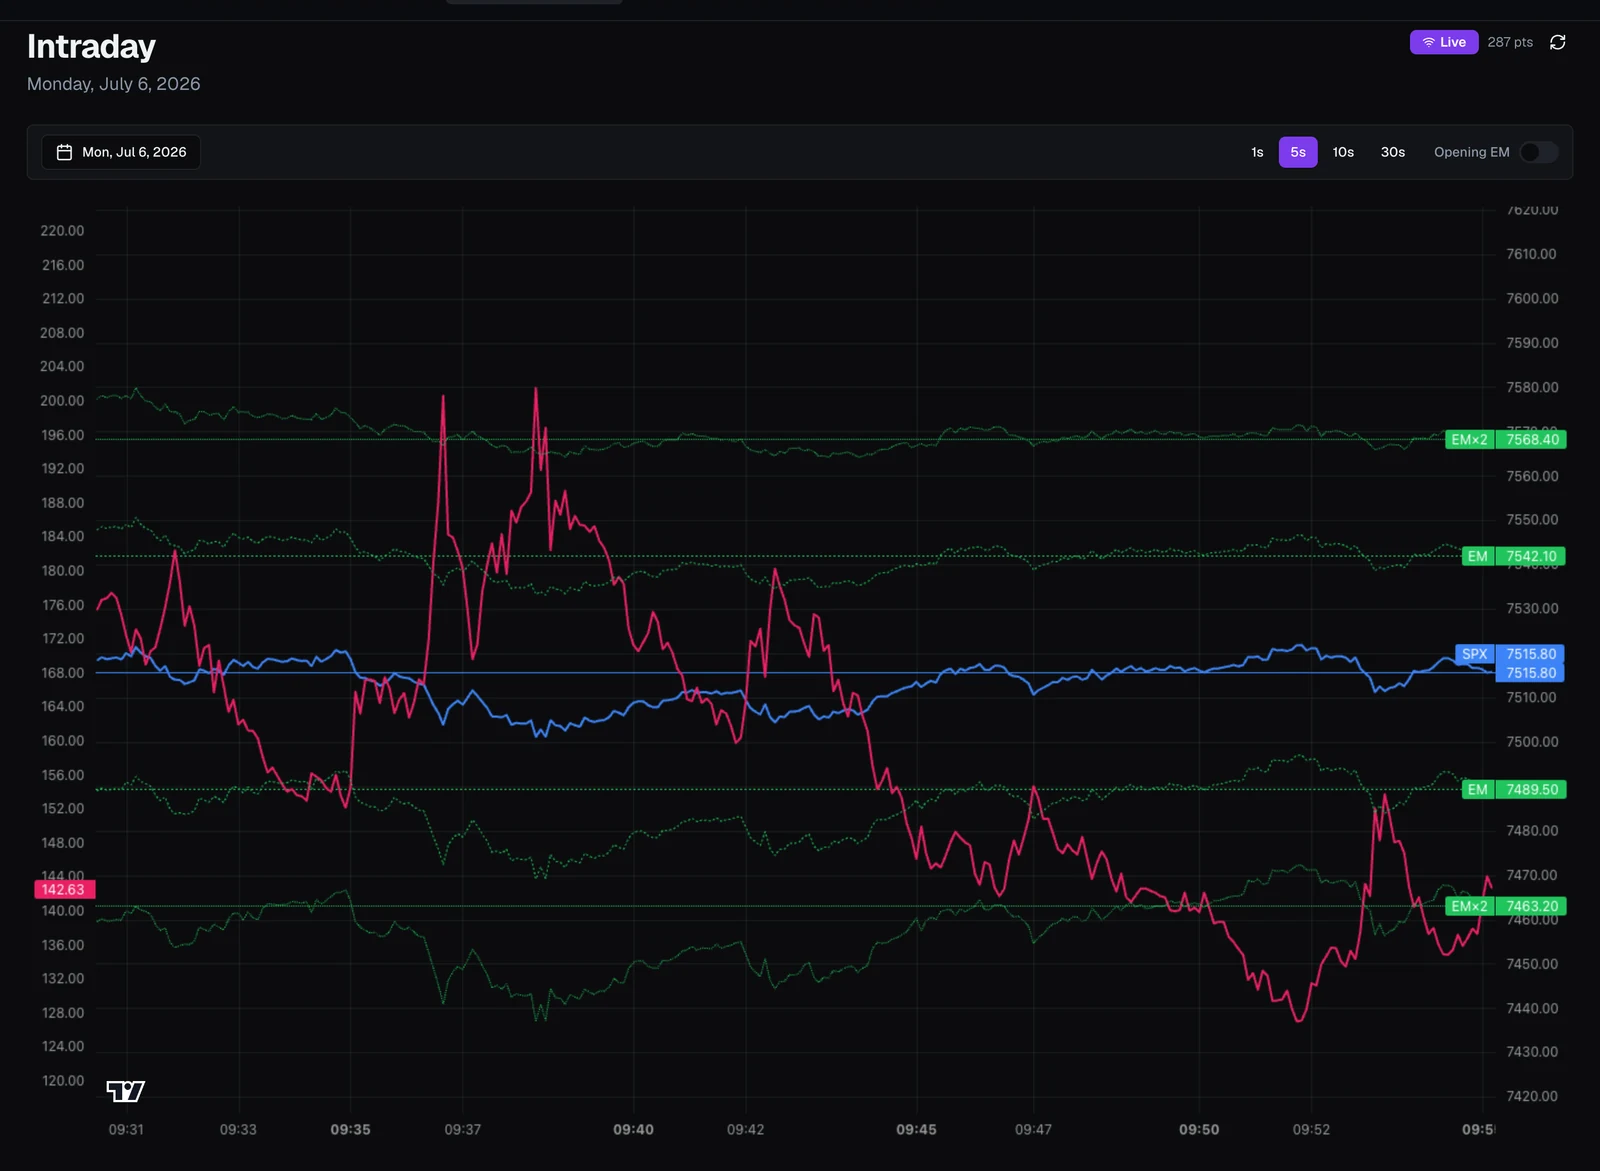Image resolution: width=1600 pixels, height=1171 pixels.
Task: Switch to the 10s interval
Action: (1343, 152)
